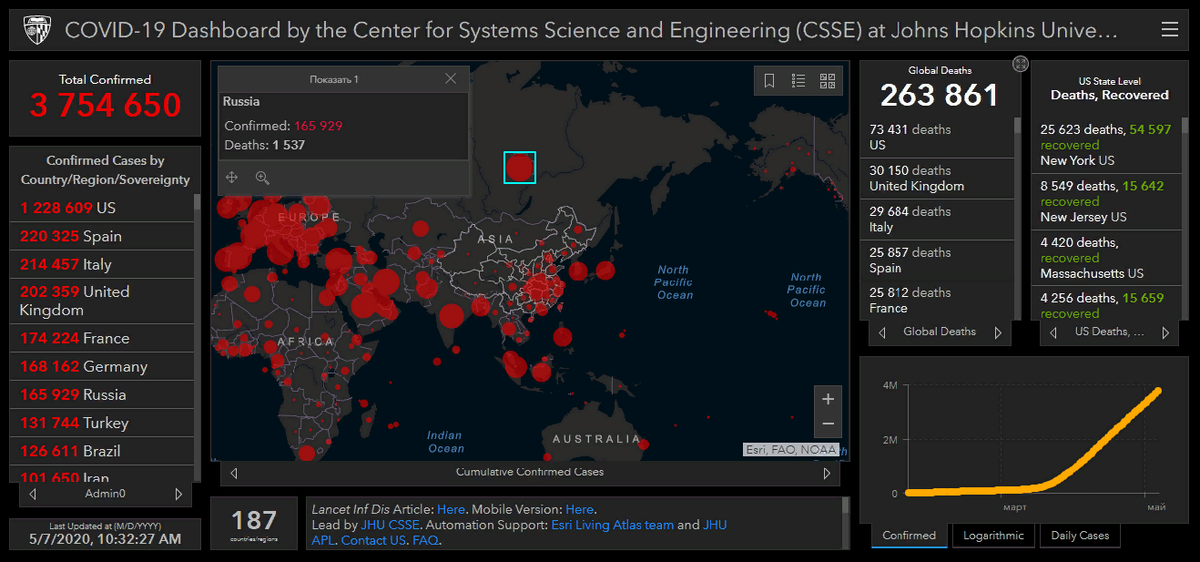Zoom in on the map

coord(828,399)
